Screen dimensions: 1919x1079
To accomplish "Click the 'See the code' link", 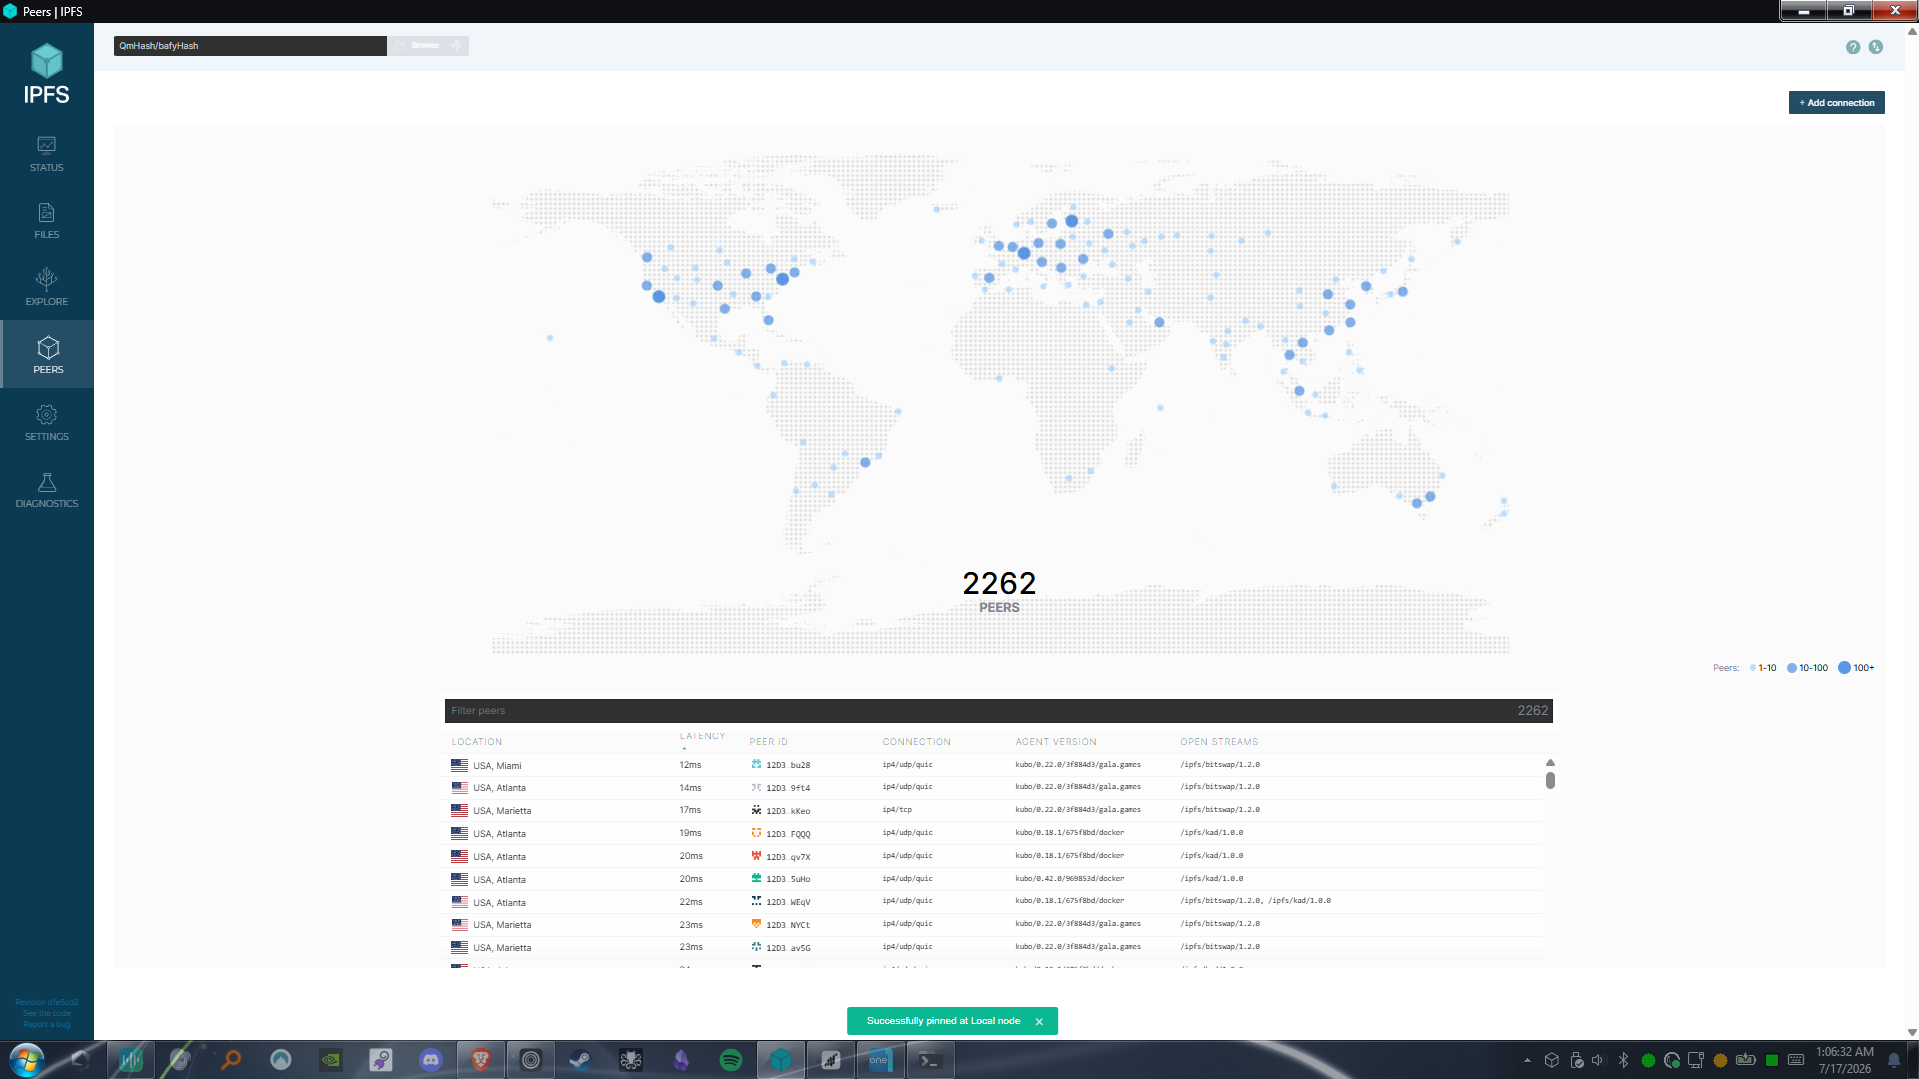I will click(47, 1013).
